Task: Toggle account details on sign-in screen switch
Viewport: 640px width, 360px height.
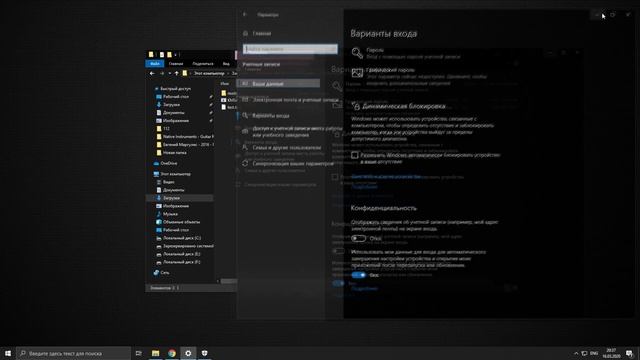Action: pyautogui.click(x=358, y=238)
